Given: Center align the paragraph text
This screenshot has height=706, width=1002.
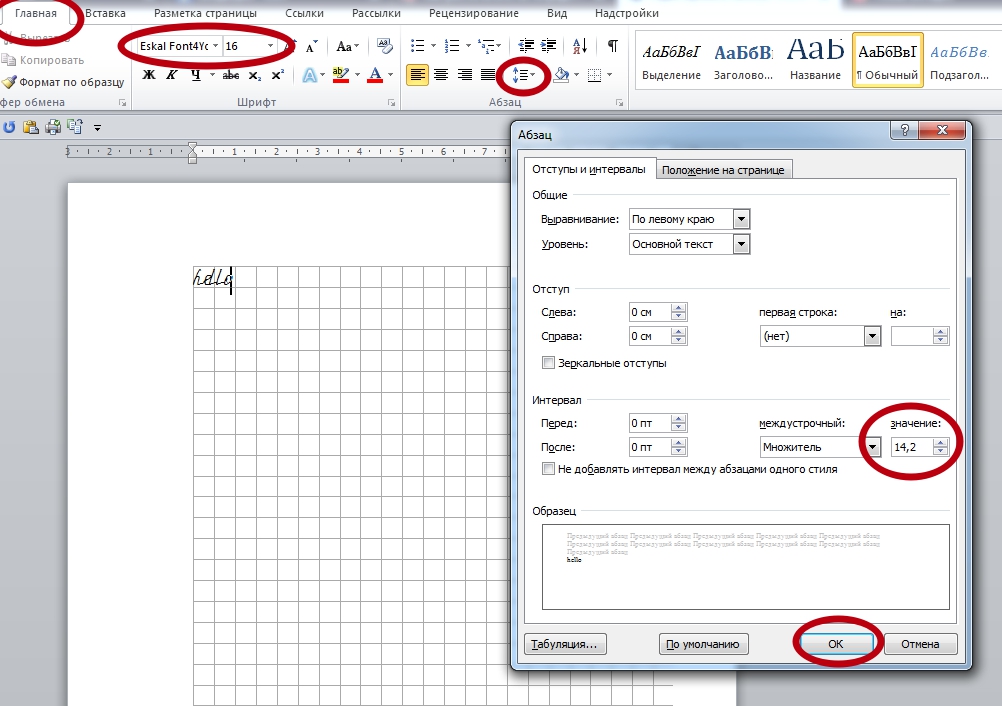Looking at the screenshot, I should pyautogui.click(x=441, y=75).
